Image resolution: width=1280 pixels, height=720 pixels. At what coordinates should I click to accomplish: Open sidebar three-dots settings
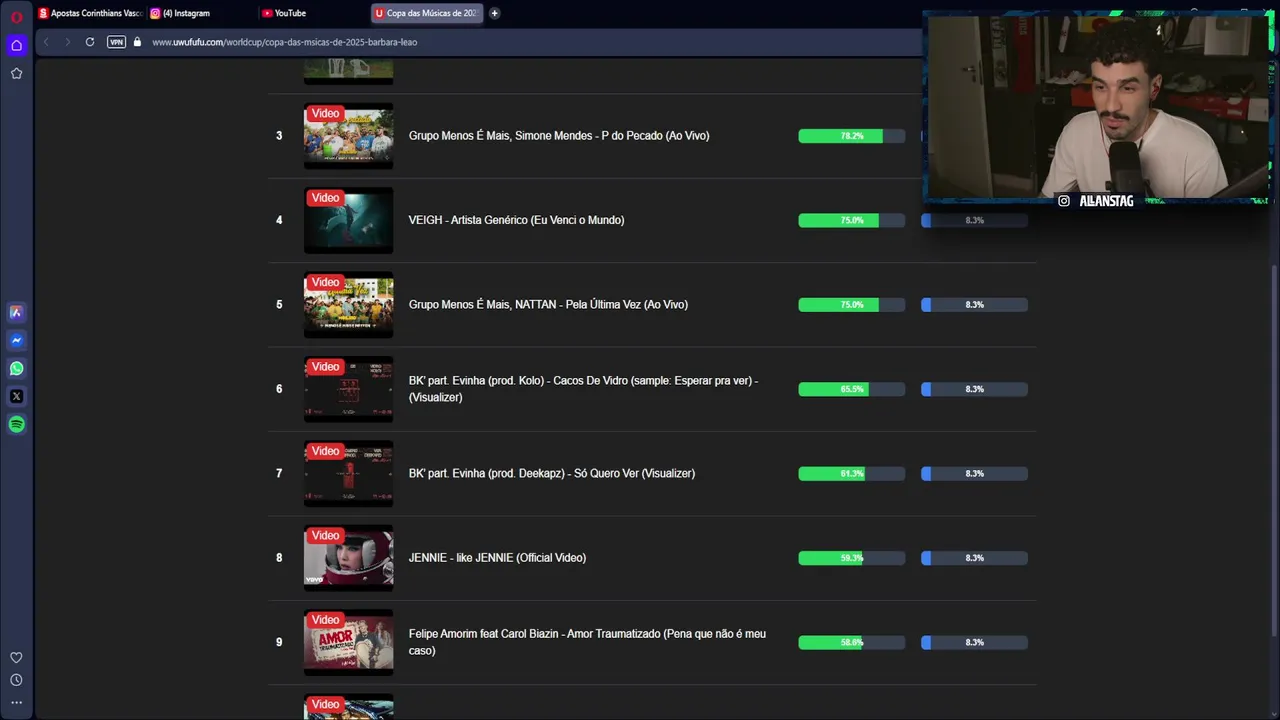(x=16, y=702)
